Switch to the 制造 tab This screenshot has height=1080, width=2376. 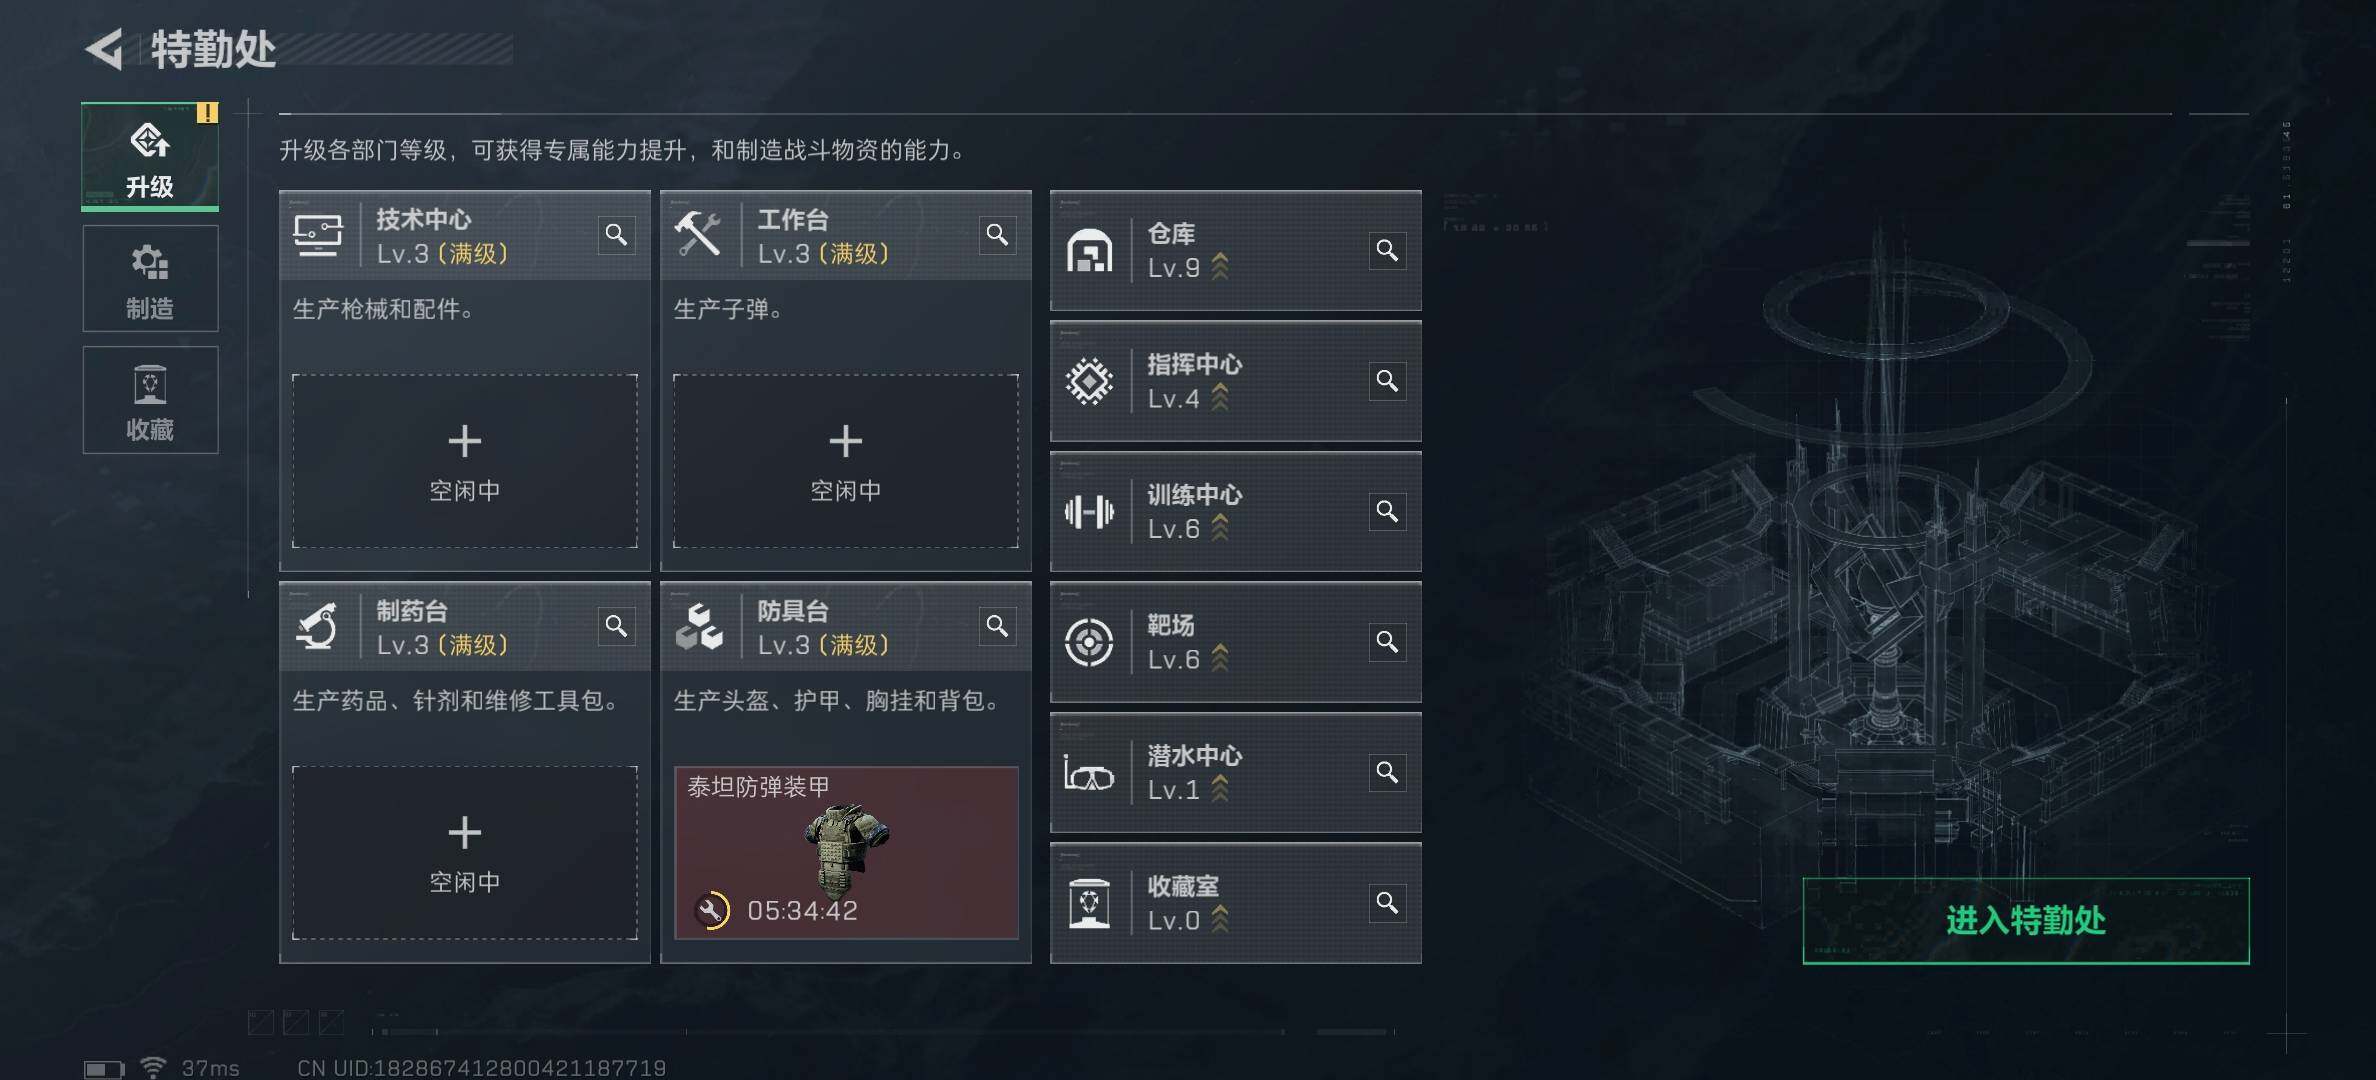[150, 279]
